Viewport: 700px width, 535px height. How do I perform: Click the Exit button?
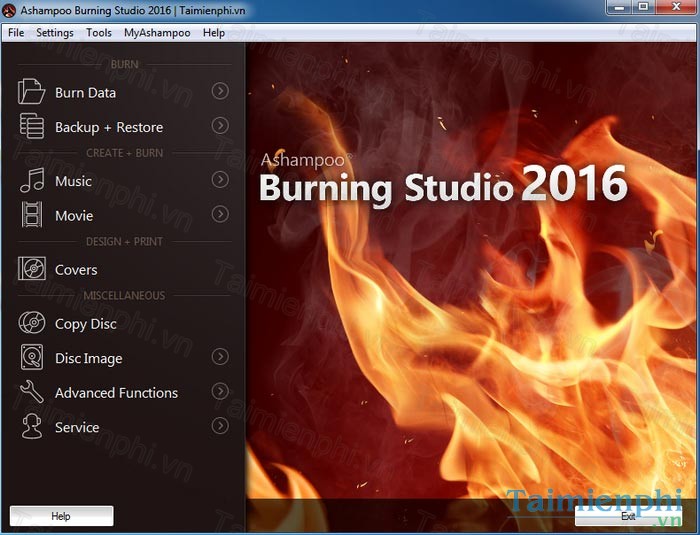pos(628,516)
